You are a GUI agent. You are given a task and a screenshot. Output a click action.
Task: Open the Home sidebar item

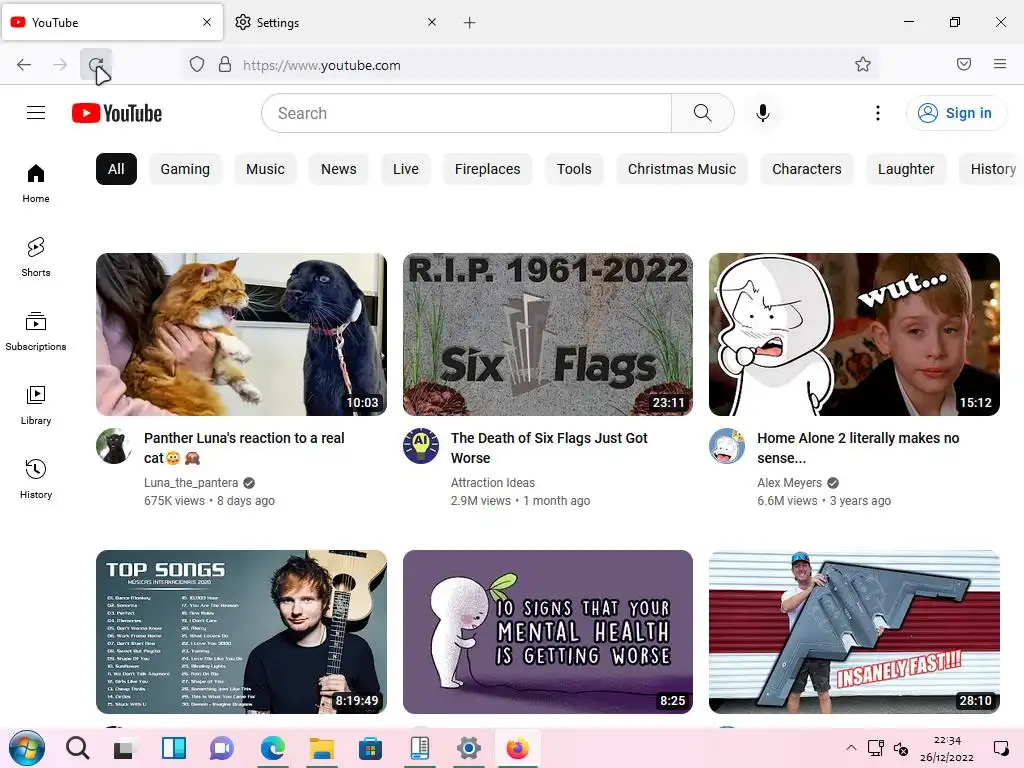pos(36,184)
